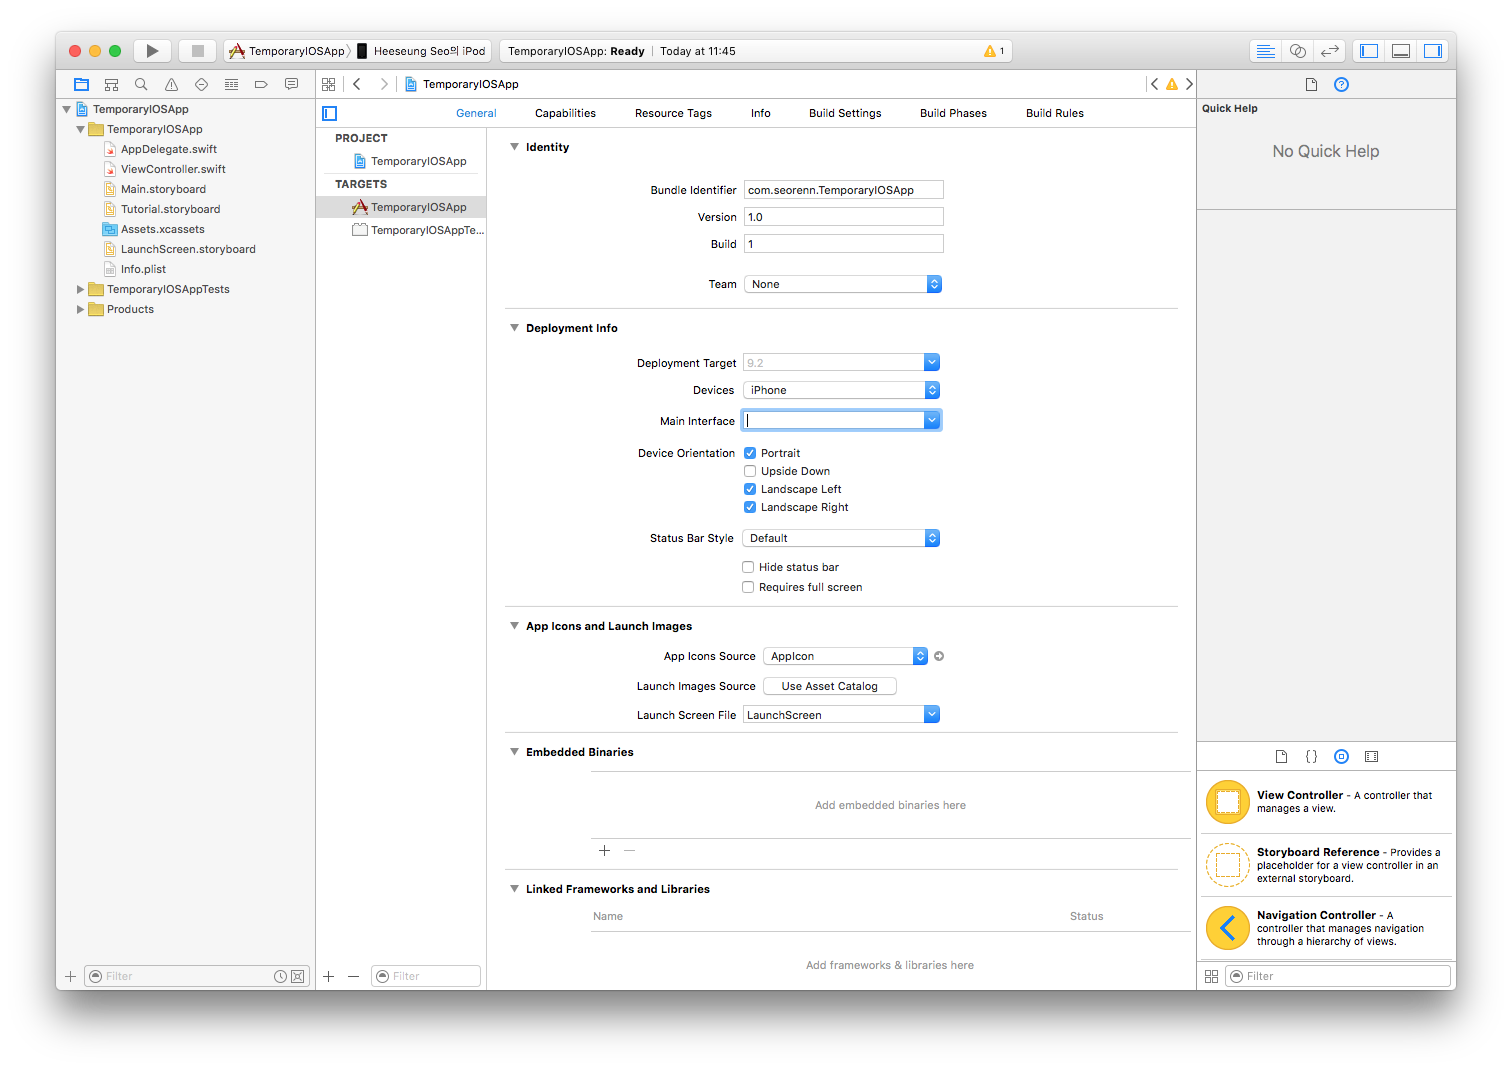Switch to Version editor
This screenshot has height=1070, width=1512.
coord(1330,51)
